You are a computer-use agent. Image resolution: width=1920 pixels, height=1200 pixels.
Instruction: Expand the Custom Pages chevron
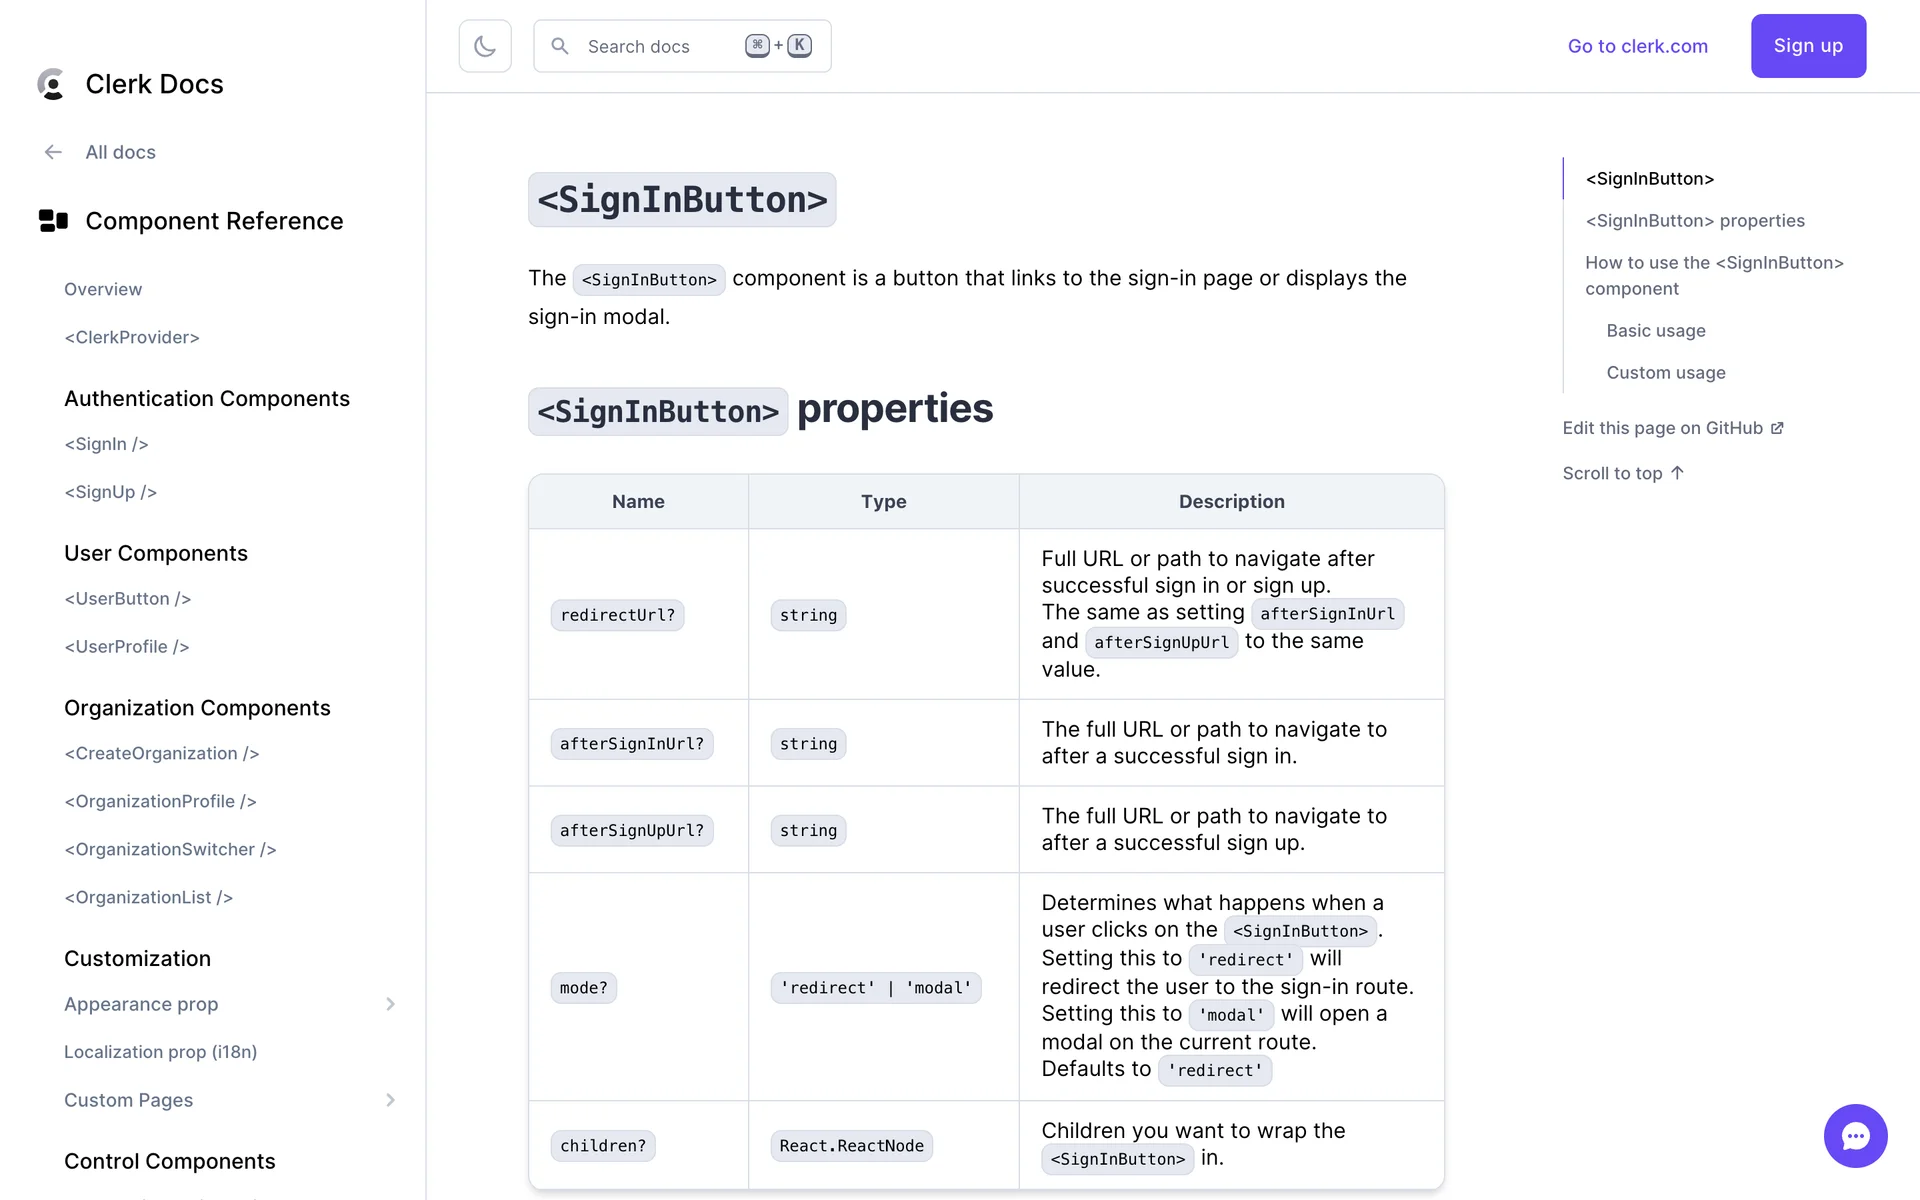point(390,1100)
